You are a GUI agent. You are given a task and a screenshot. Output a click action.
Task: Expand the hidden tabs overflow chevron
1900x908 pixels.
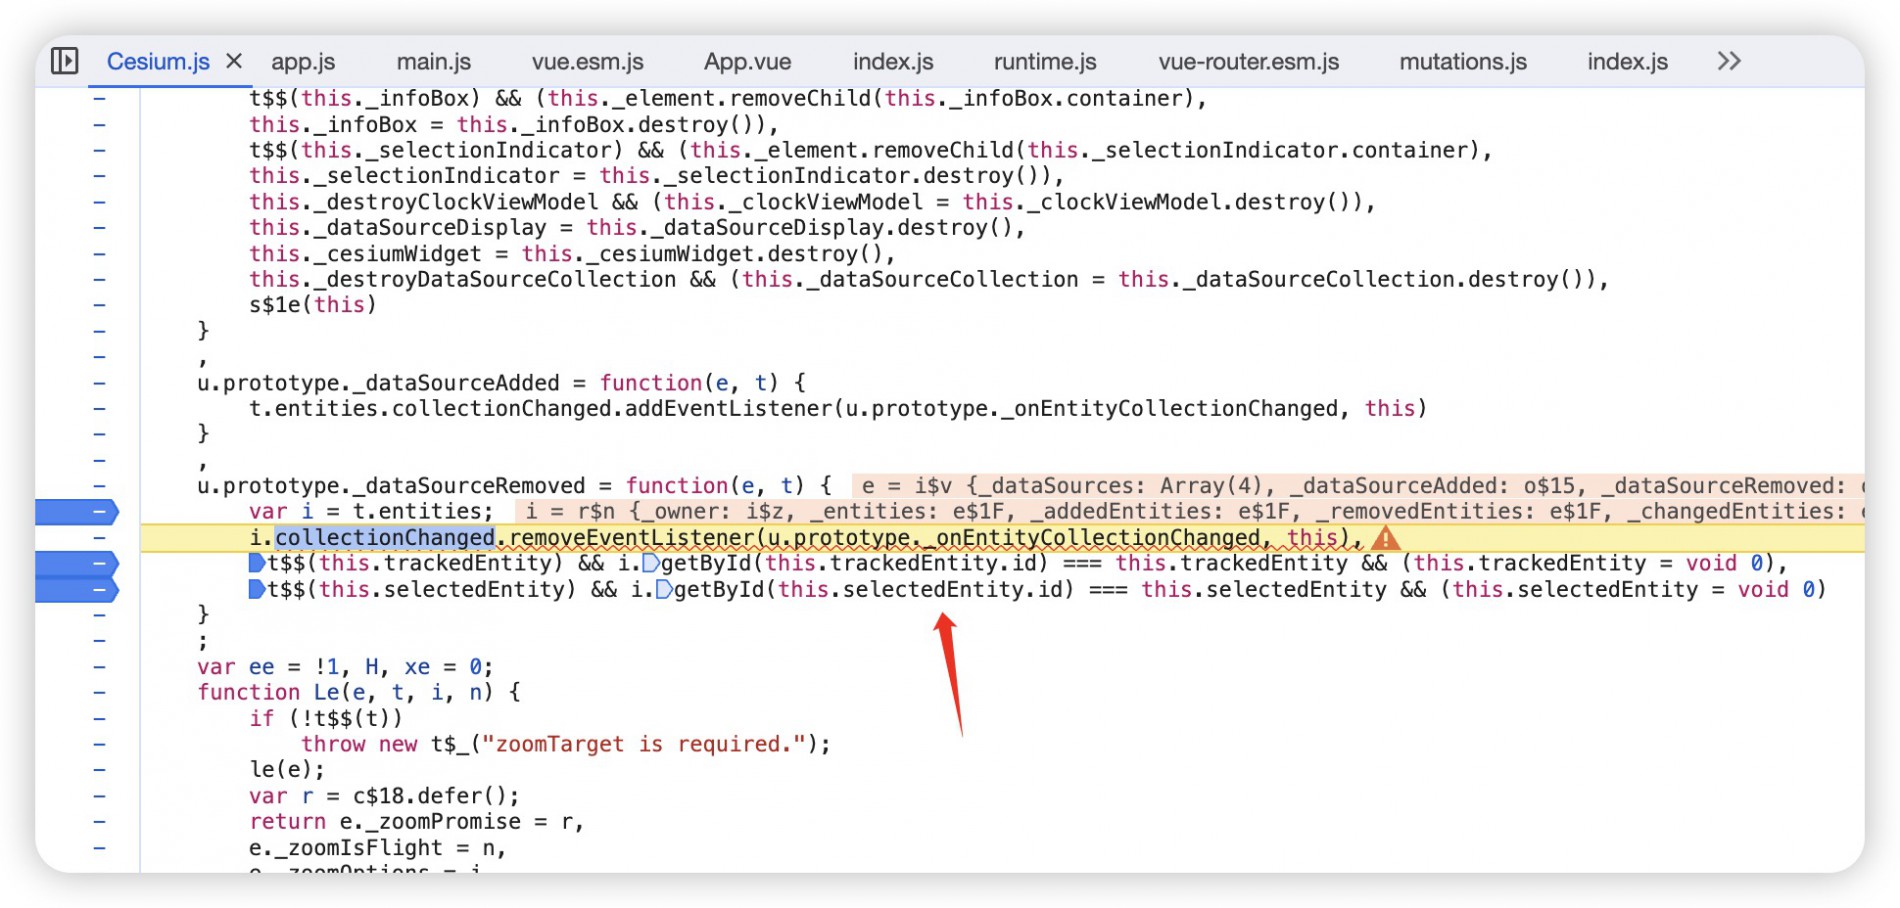1729,61
